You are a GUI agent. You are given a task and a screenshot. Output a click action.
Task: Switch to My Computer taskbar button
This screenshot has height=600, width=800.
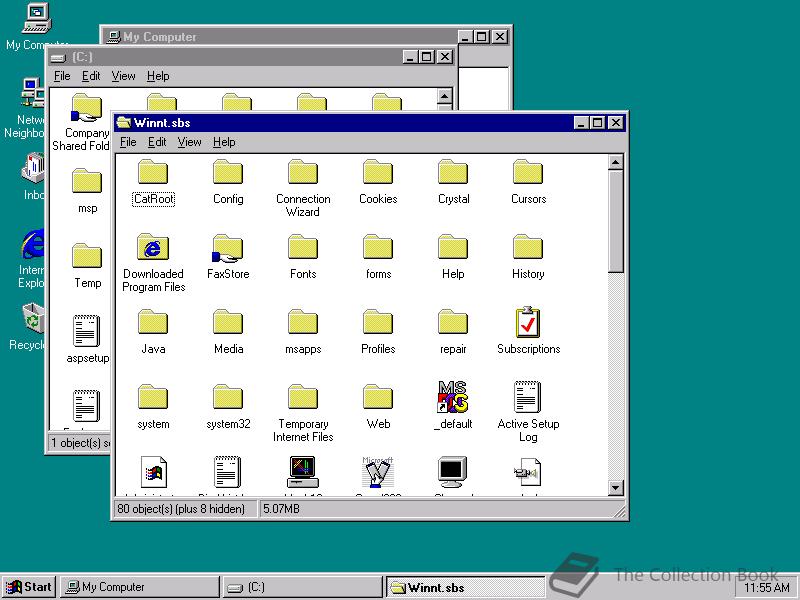(x=139, y=587)
